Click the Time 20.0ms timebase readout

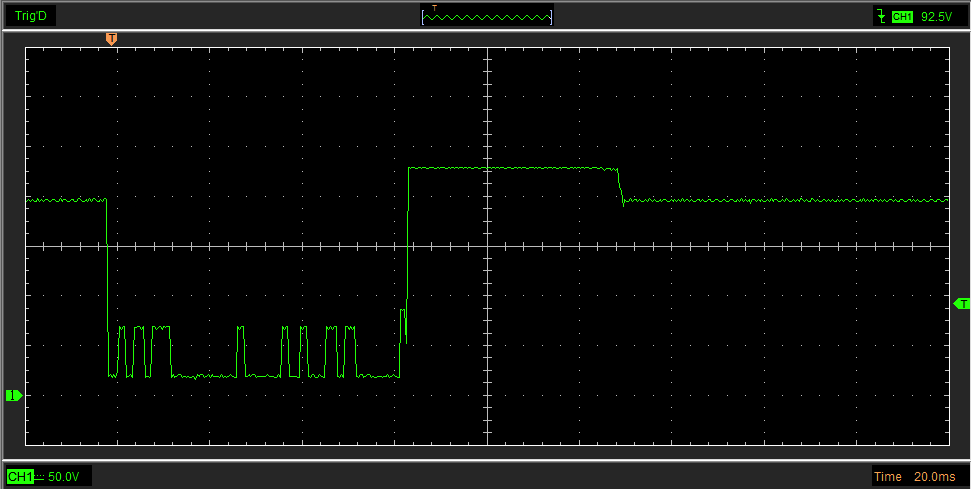click(915, 477)
